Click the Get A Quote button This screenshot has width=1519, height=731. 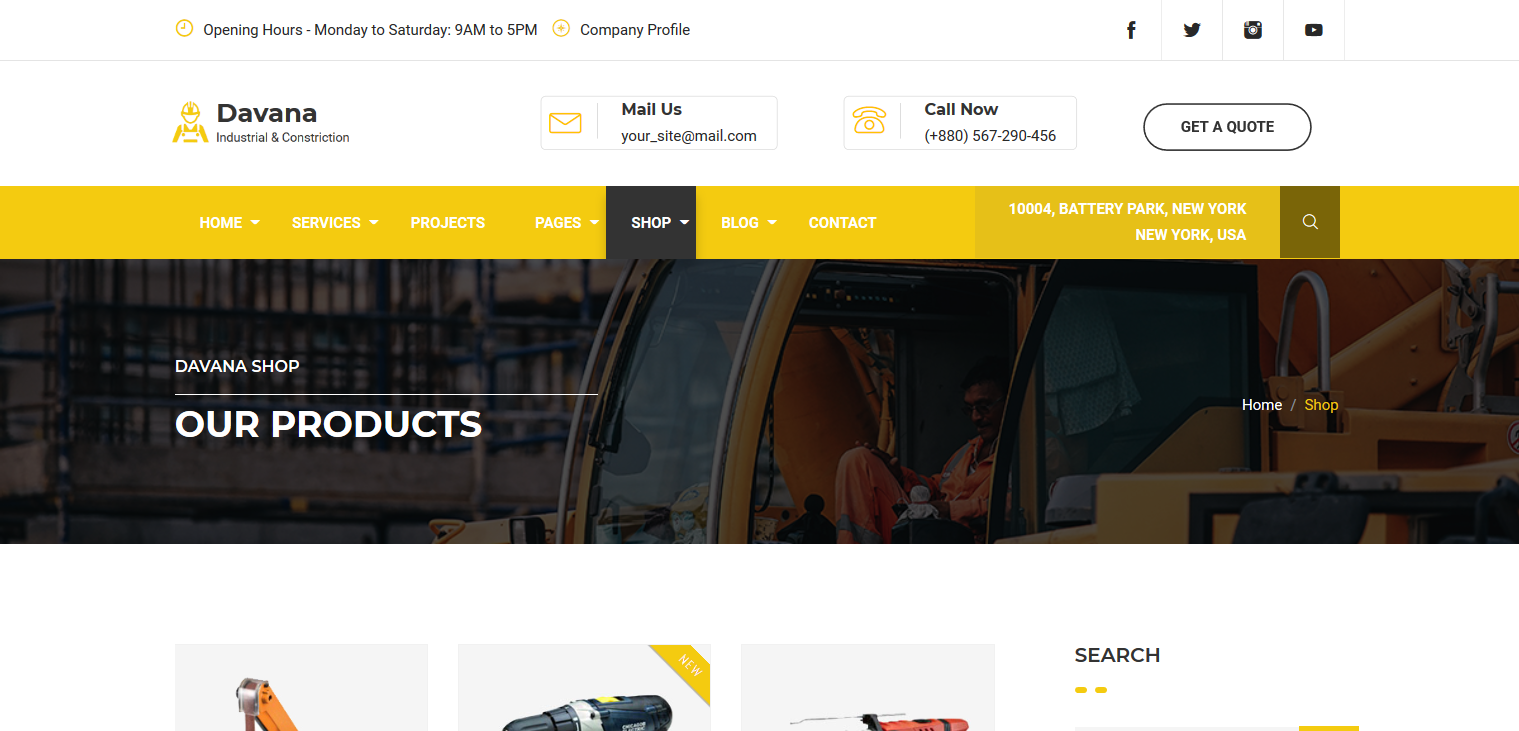point(1227,127)
